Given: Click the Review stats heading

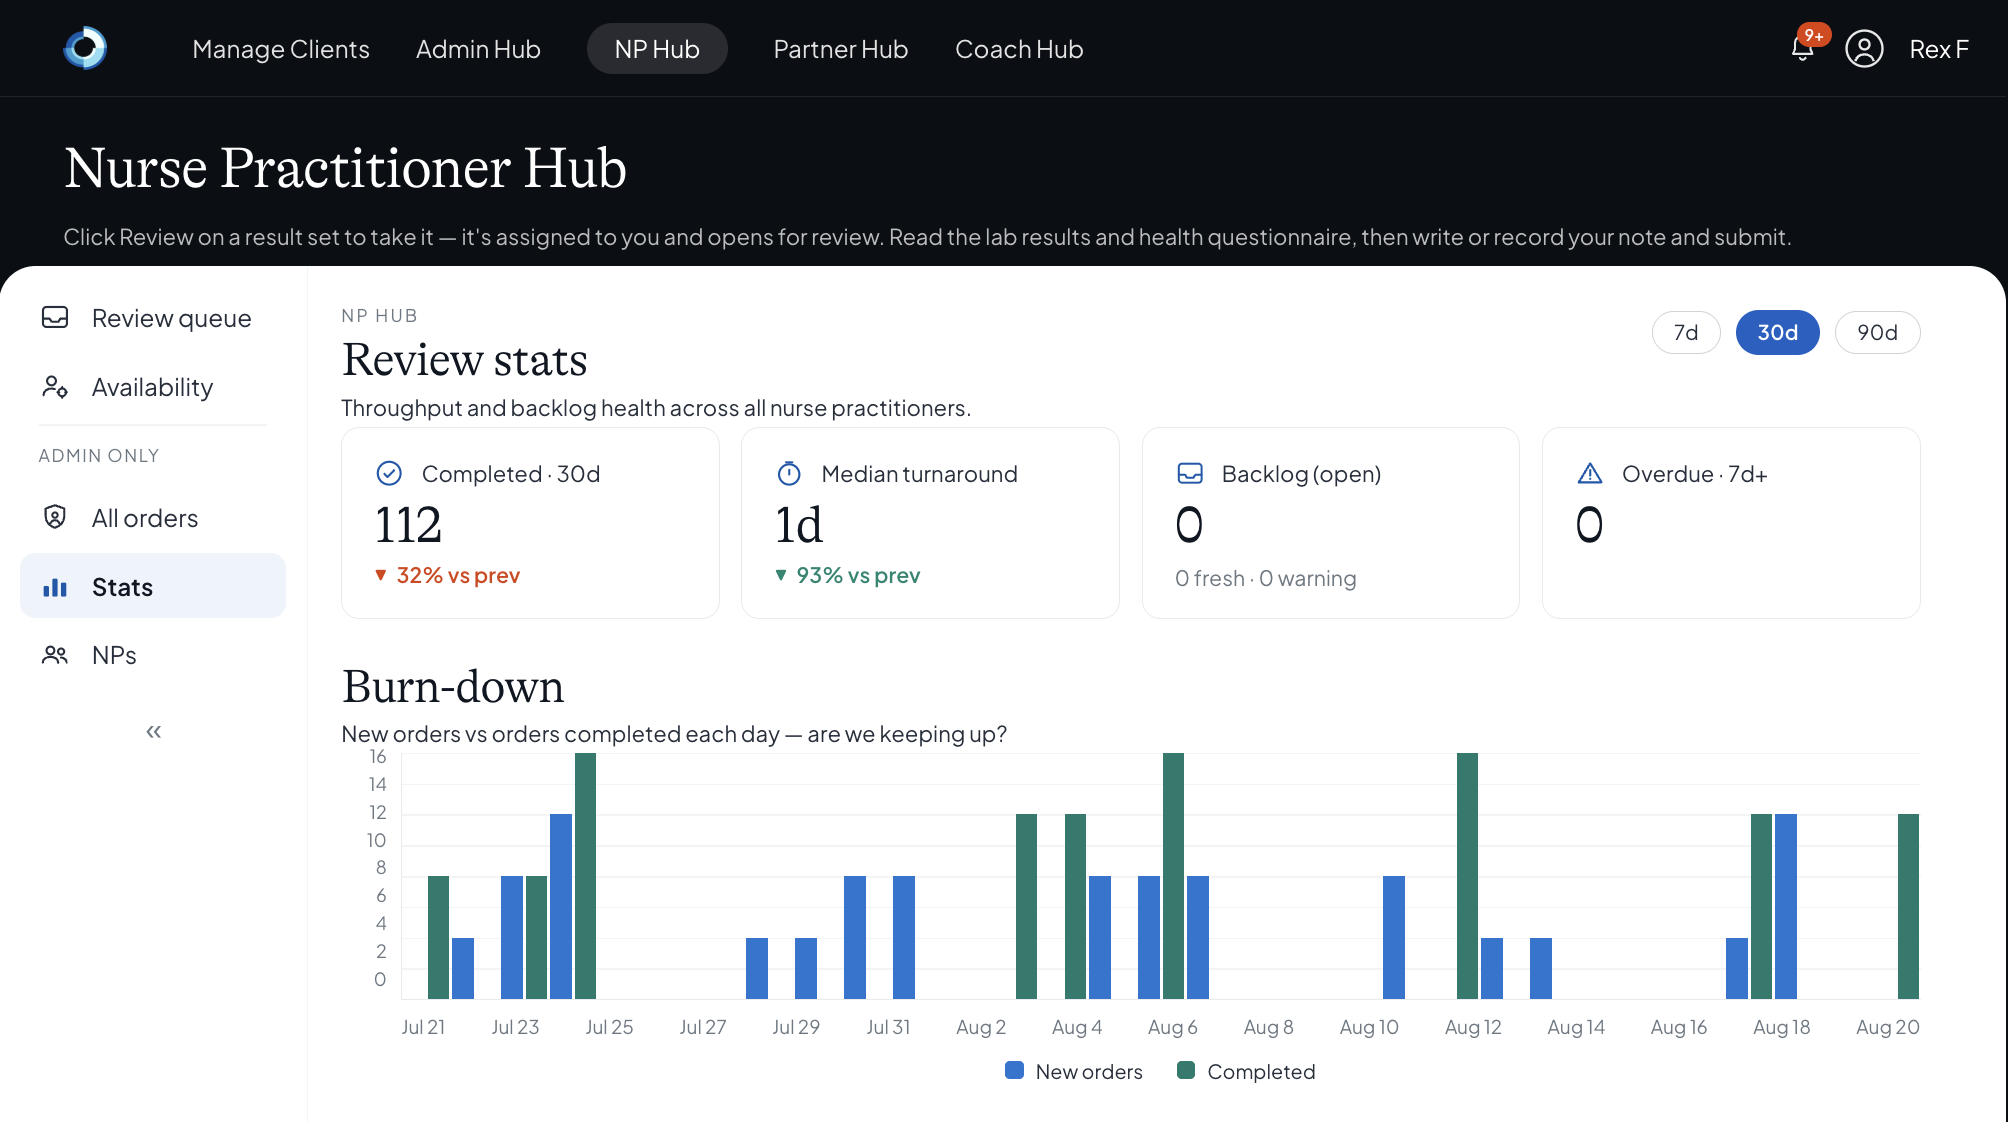Looking at the screenshot, I should tap(465, 360).
